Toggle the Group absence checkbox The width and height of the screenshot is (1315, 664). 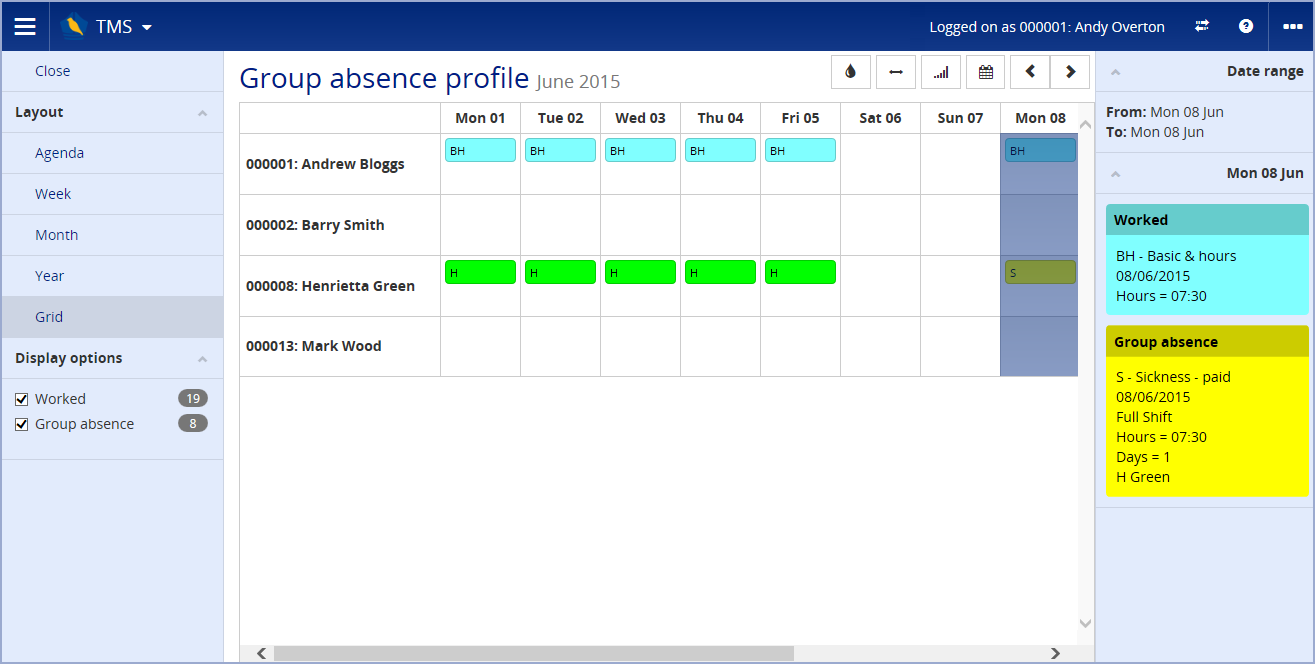pos(22,424)
